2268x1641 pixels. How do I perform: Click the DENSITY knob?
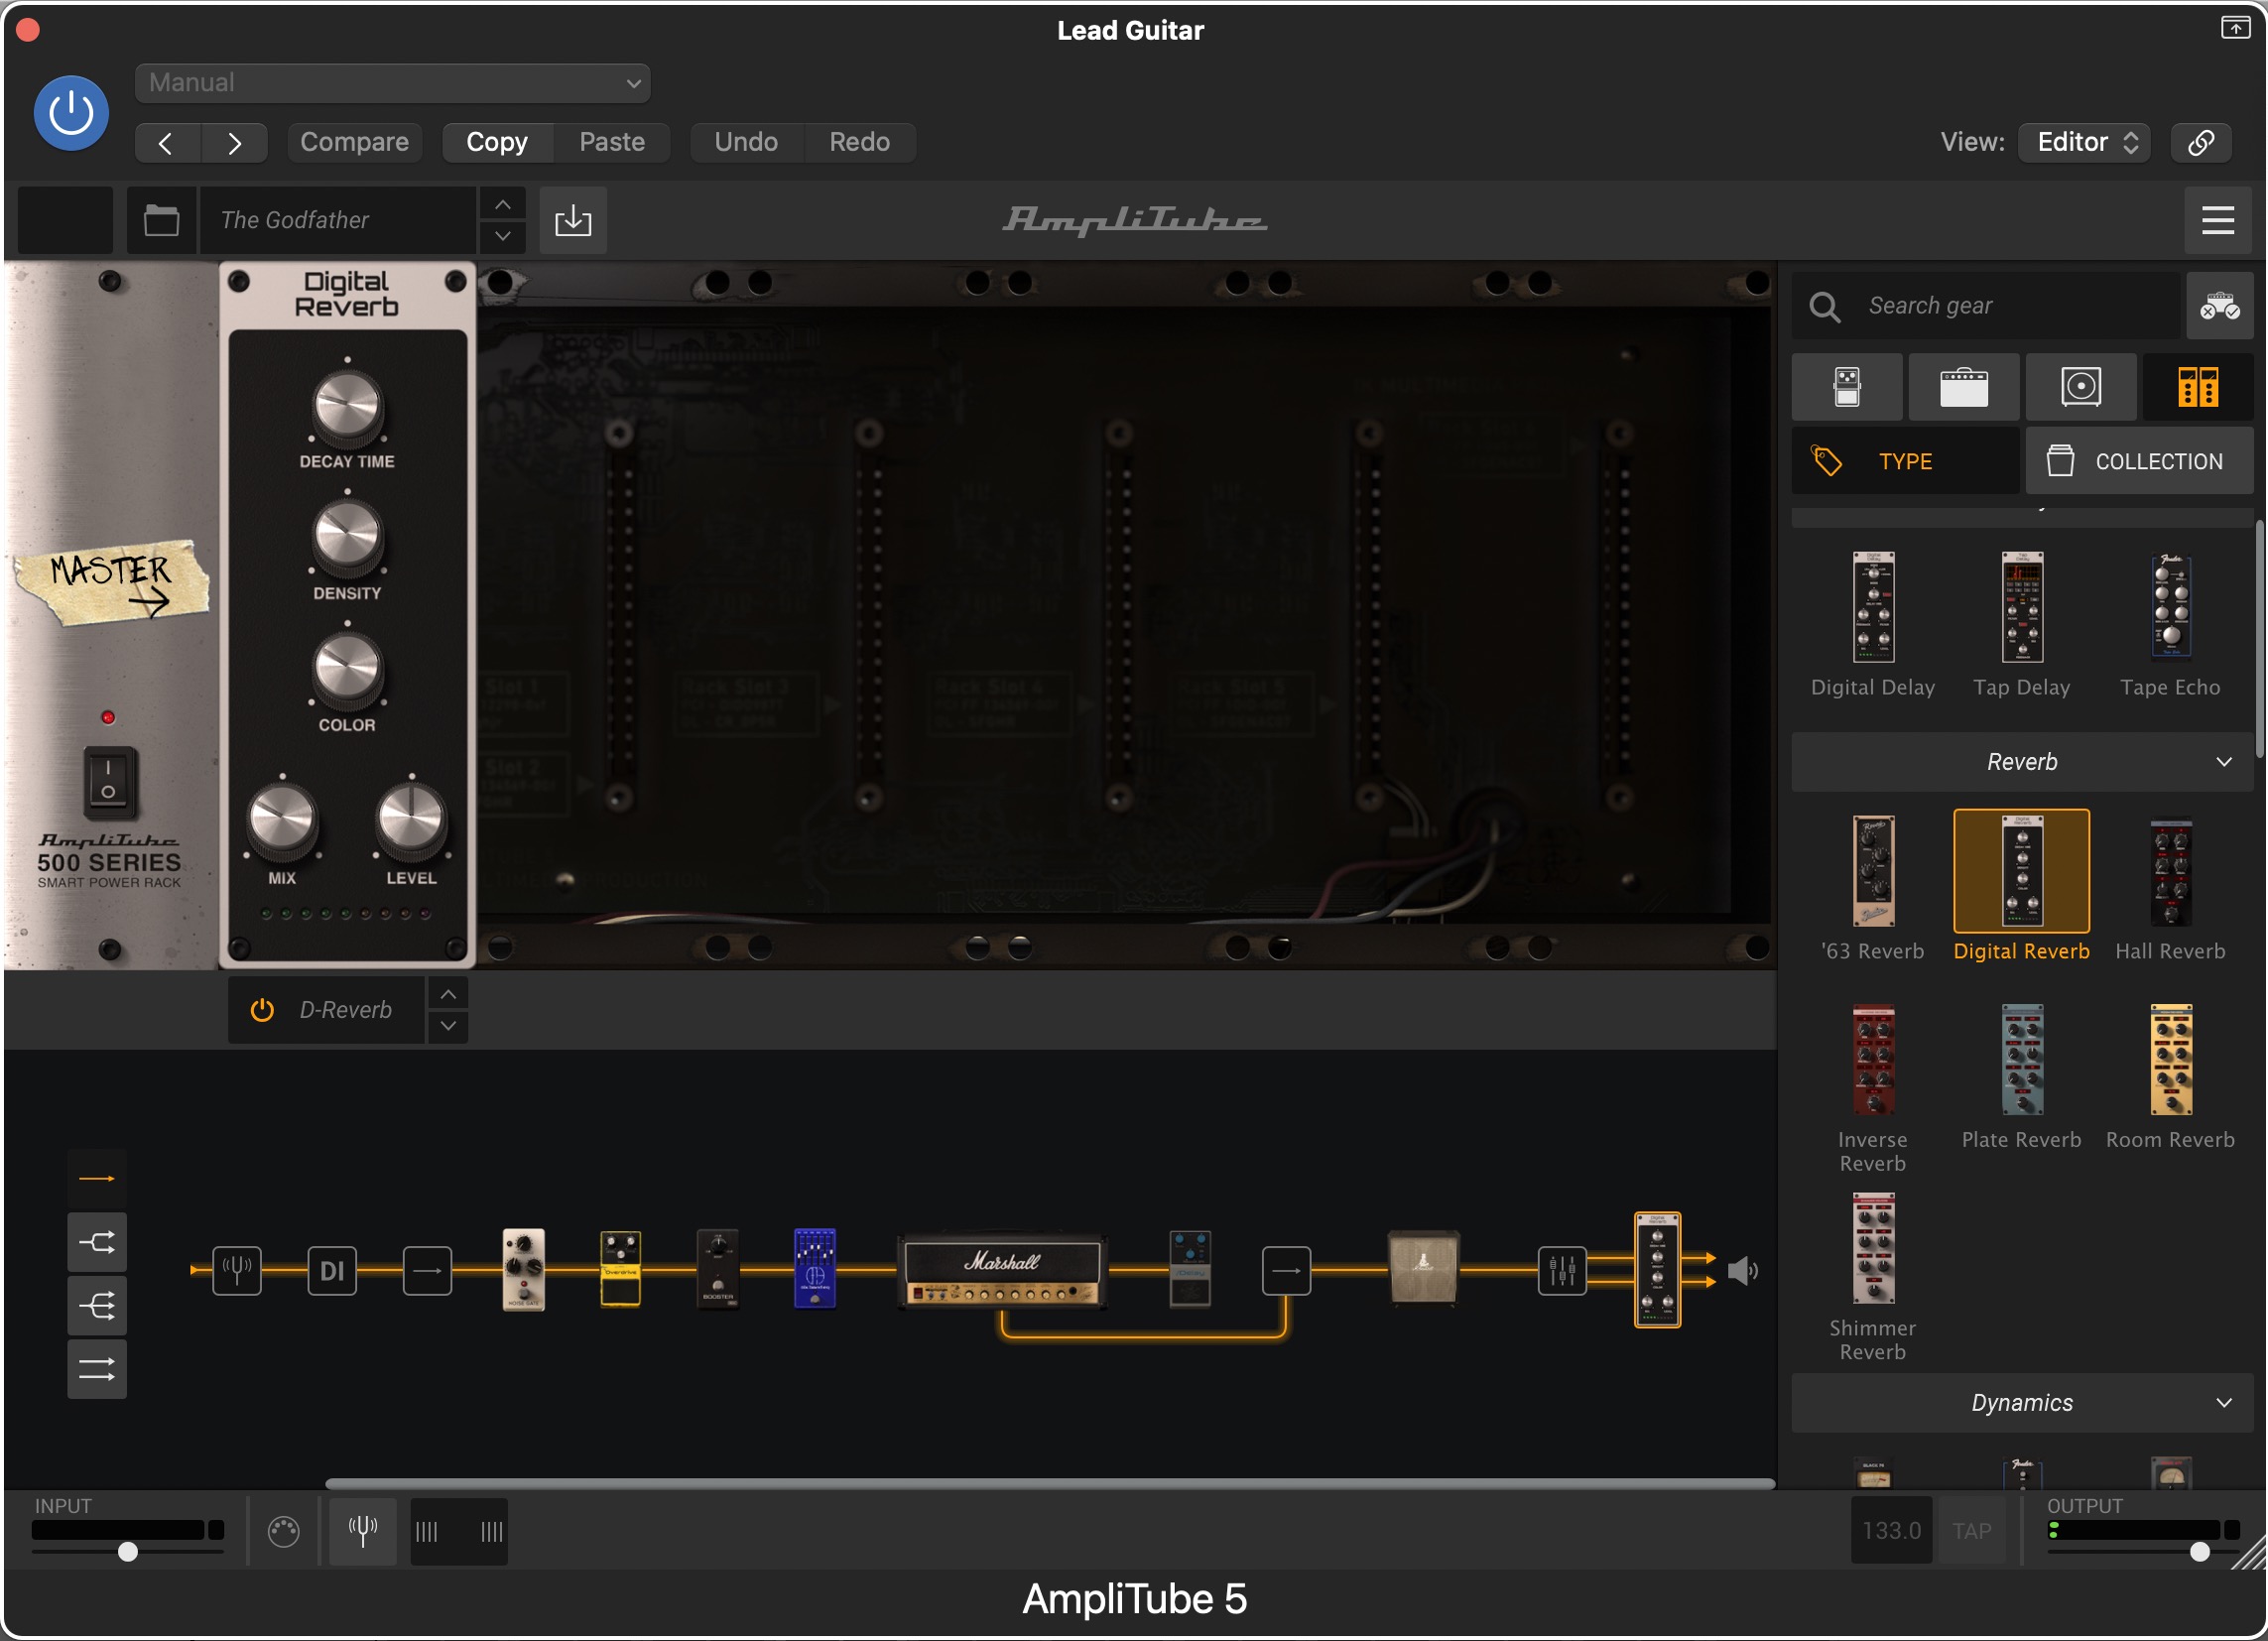[x=347, y=538]
